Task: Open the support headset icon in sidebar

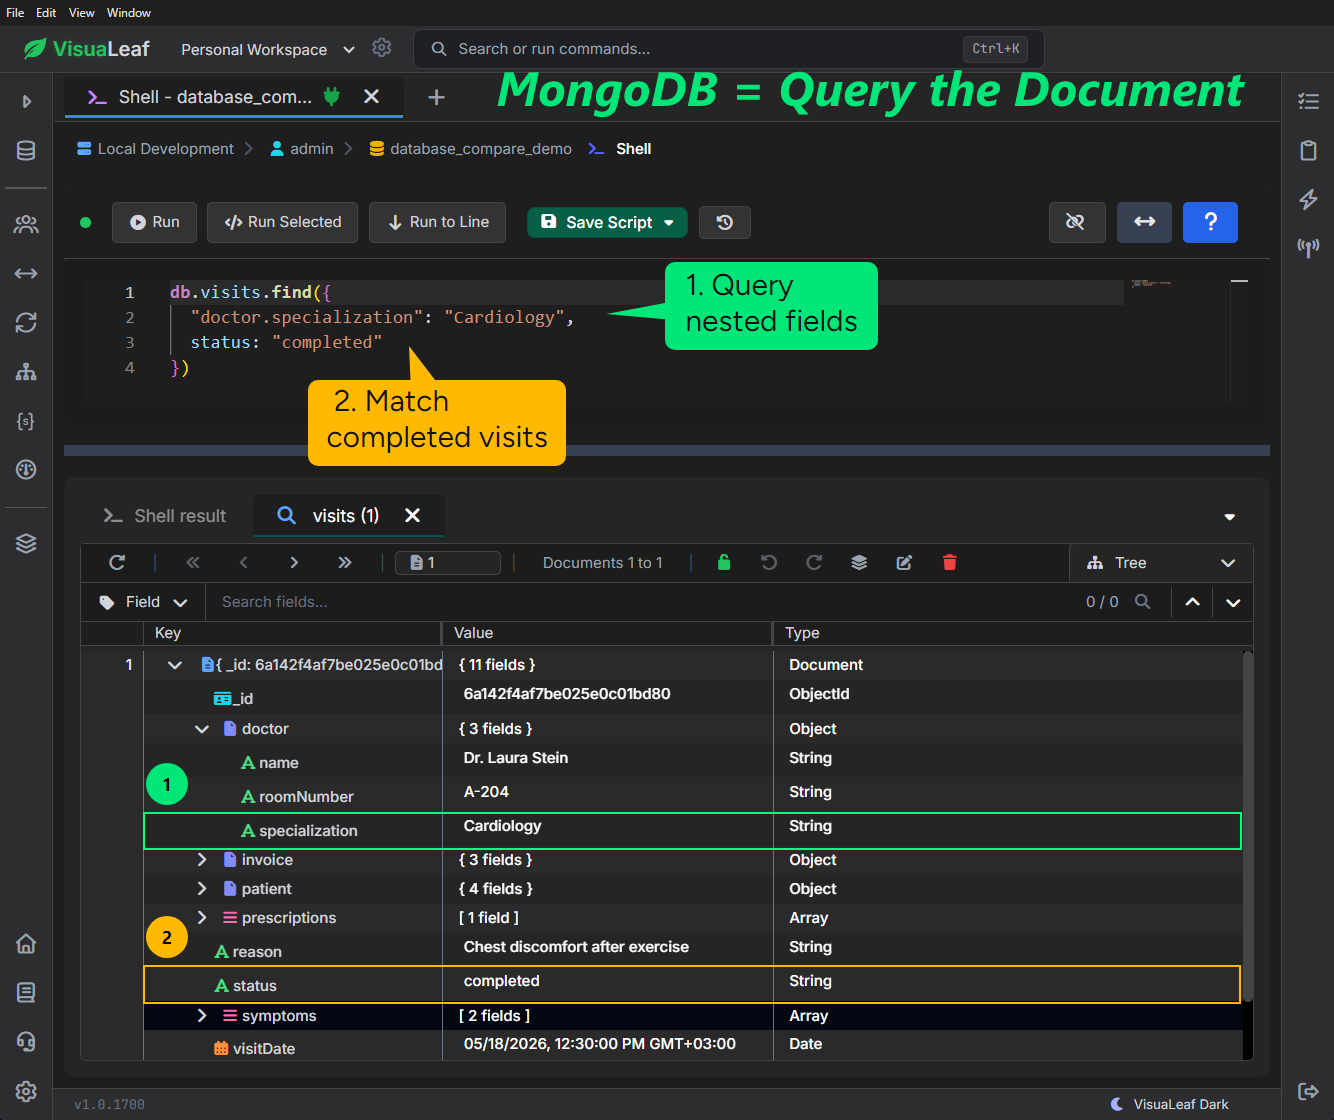Action: 26,1041
